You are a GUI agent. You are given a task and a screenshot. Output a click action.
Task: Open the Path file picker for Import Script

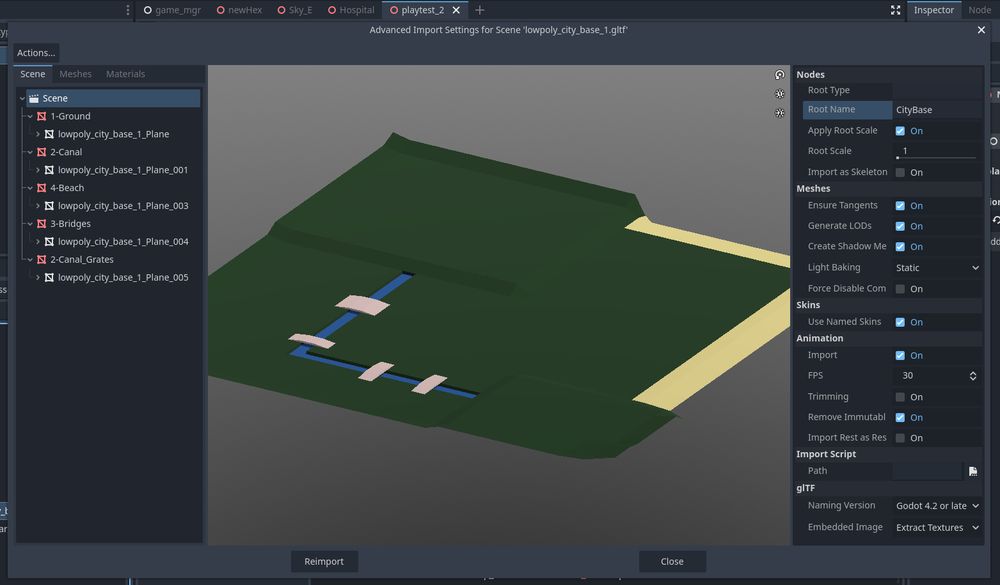(972, 470)
